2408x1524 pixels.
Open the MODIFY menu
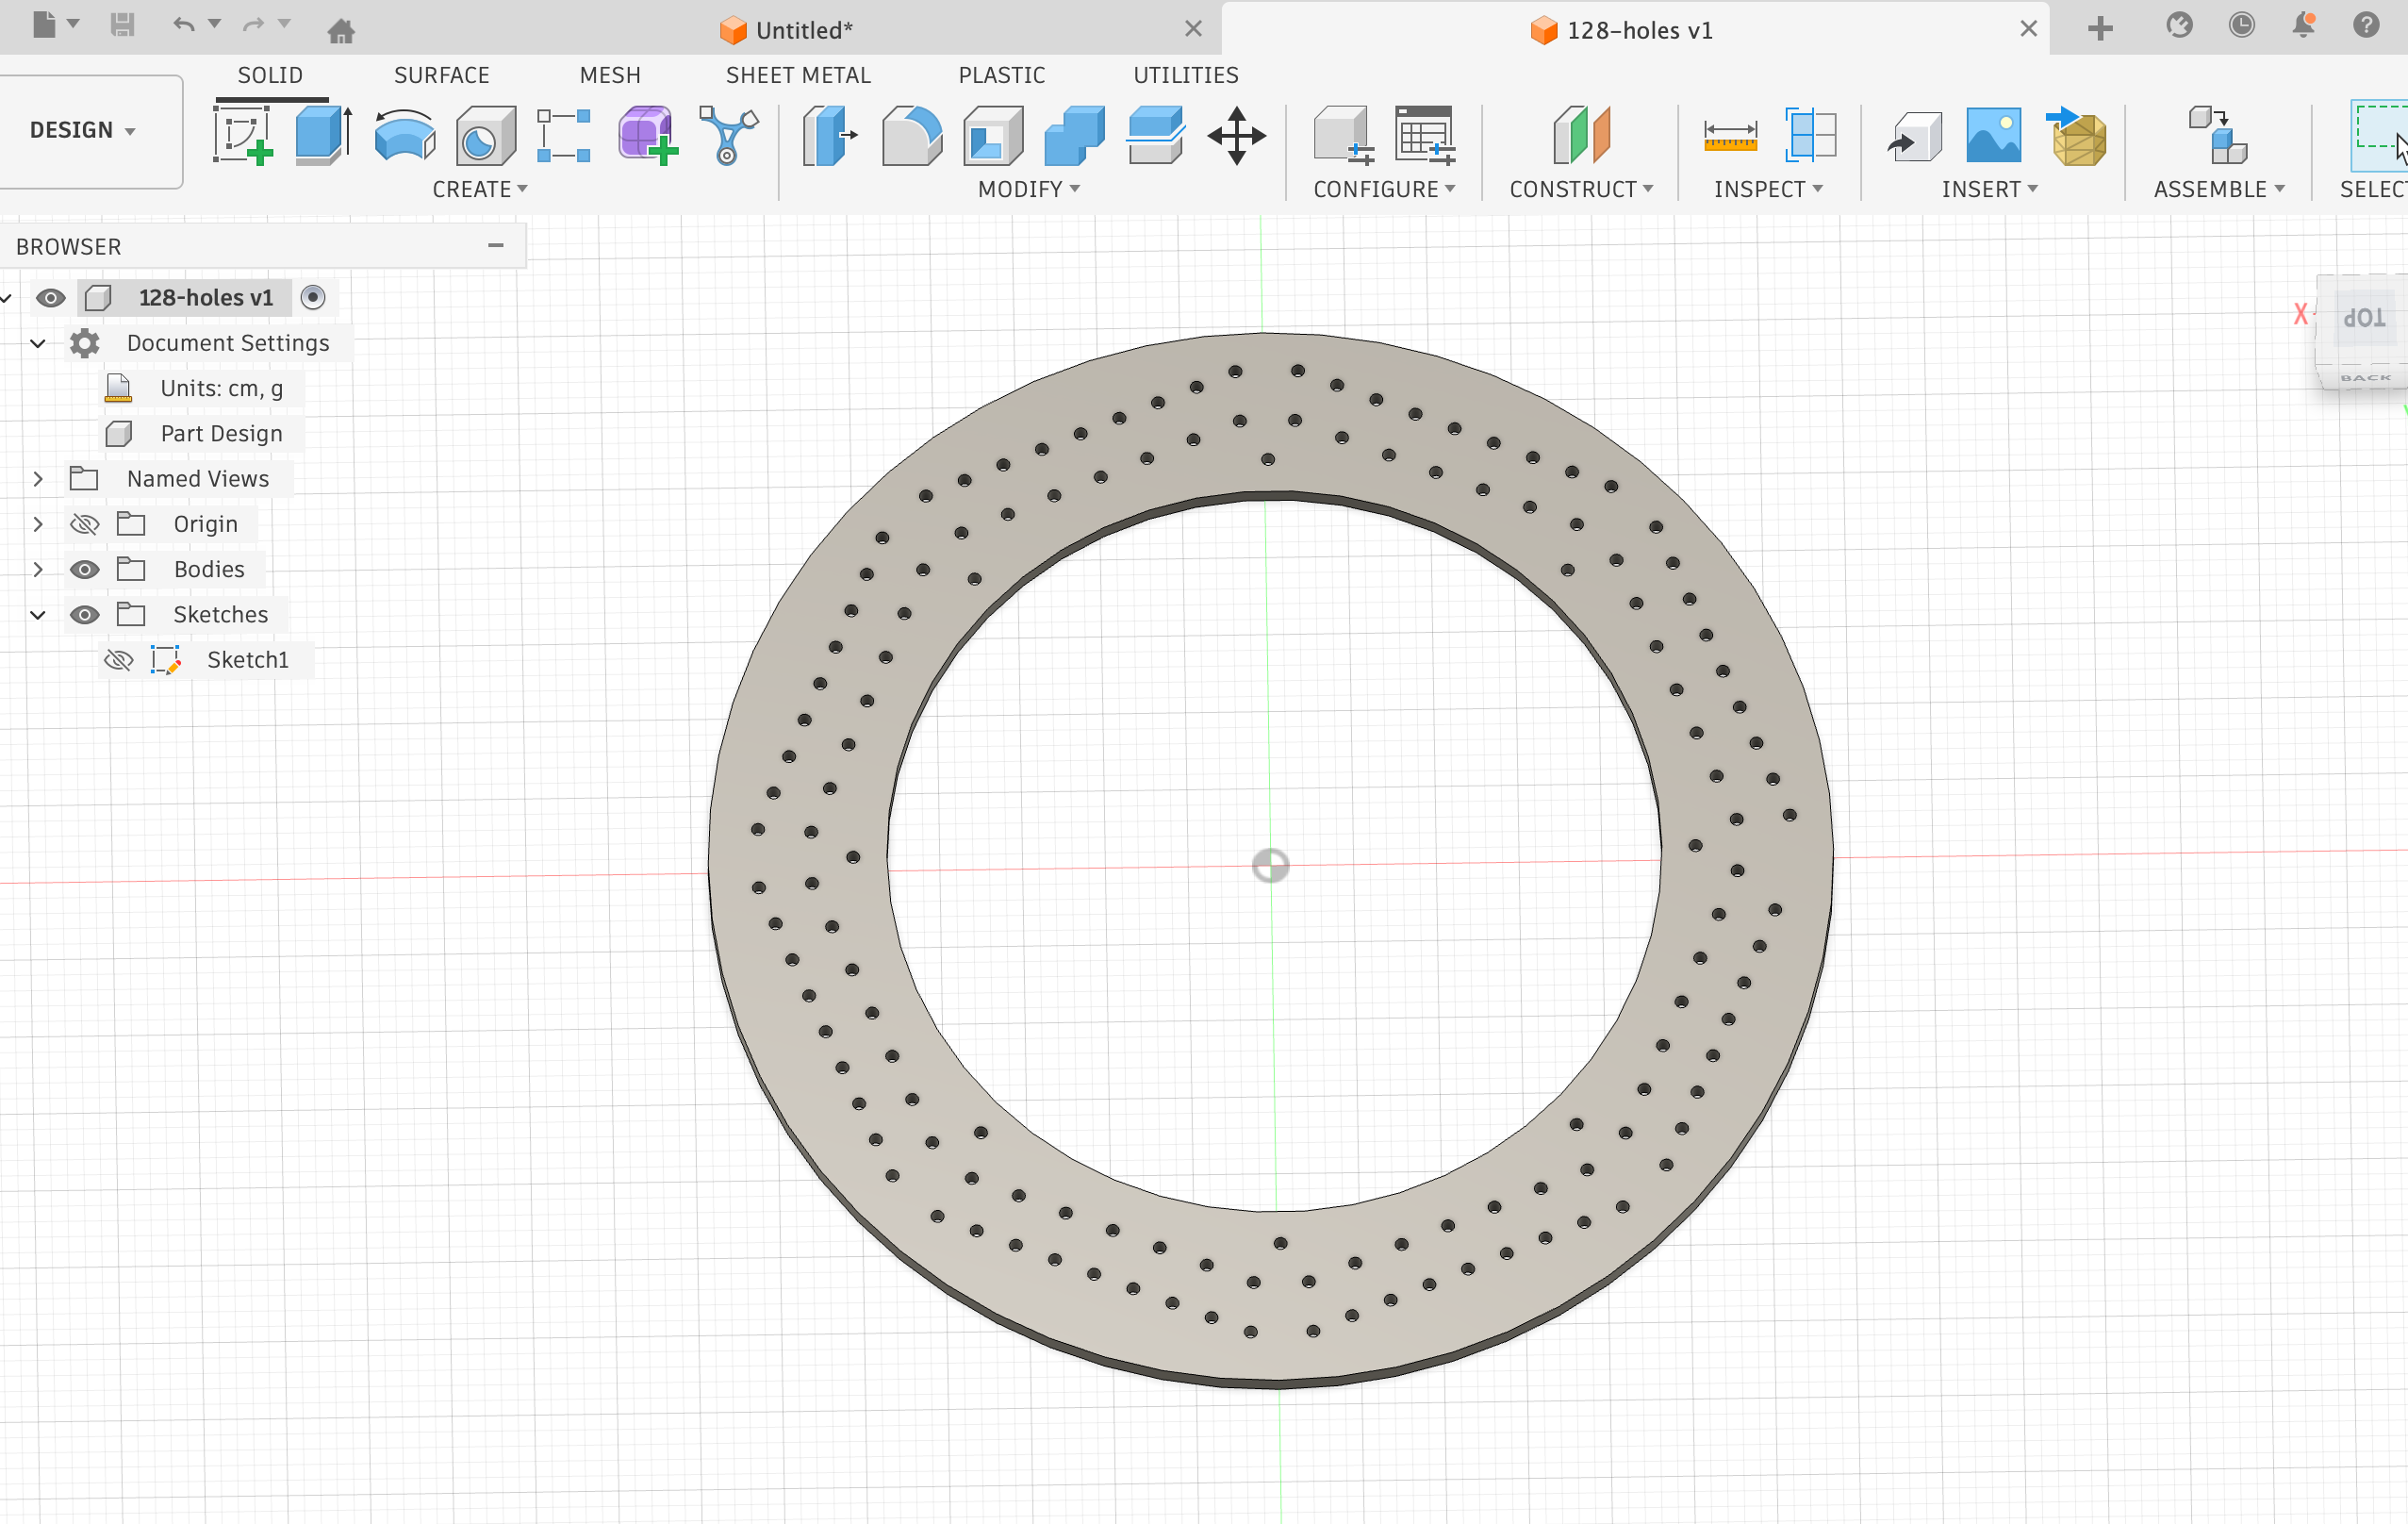tap(1029, 189)
